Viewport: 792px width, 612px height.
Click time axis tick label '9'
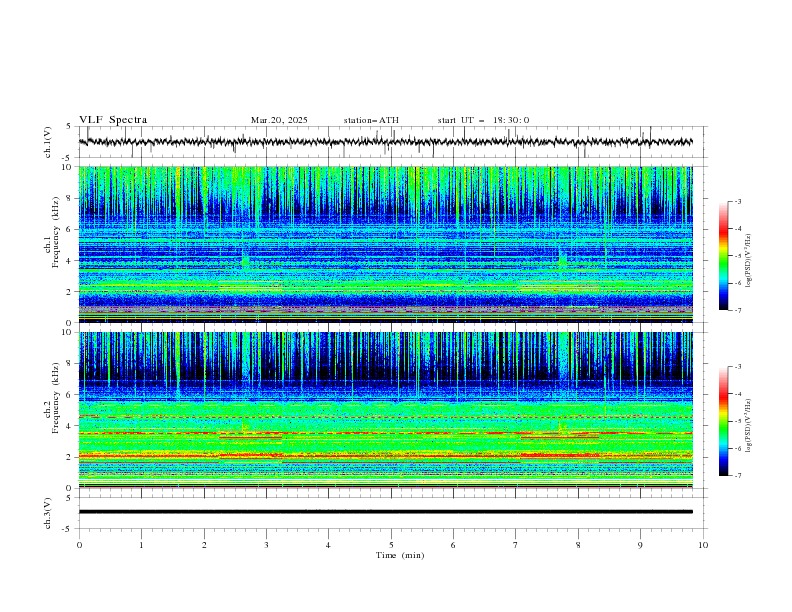tap(640, 545)
